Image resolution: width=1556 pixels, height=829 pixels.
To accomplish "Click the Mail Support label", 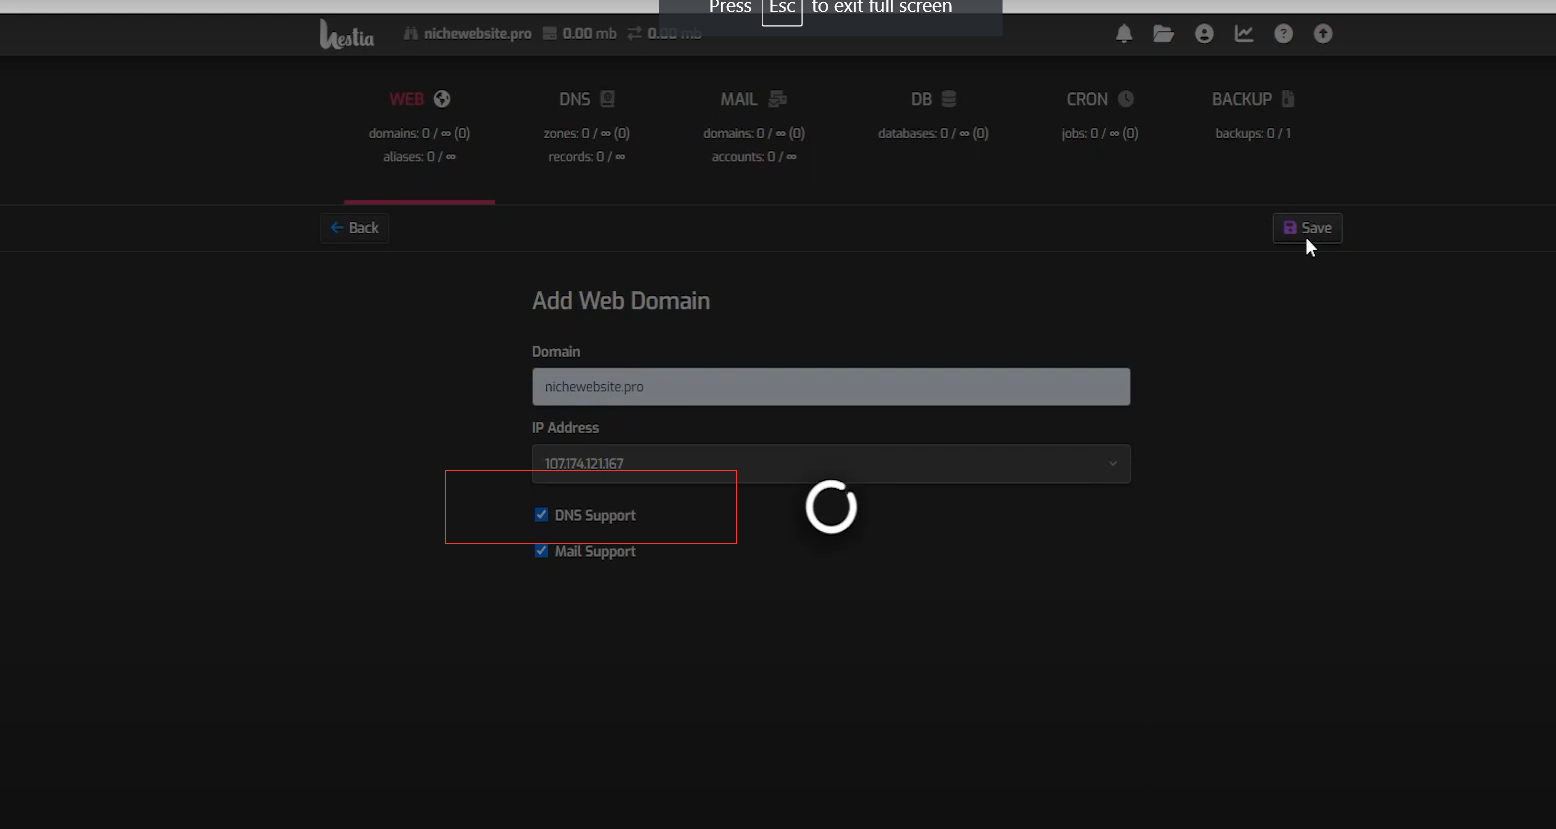I will pos(595,551).
